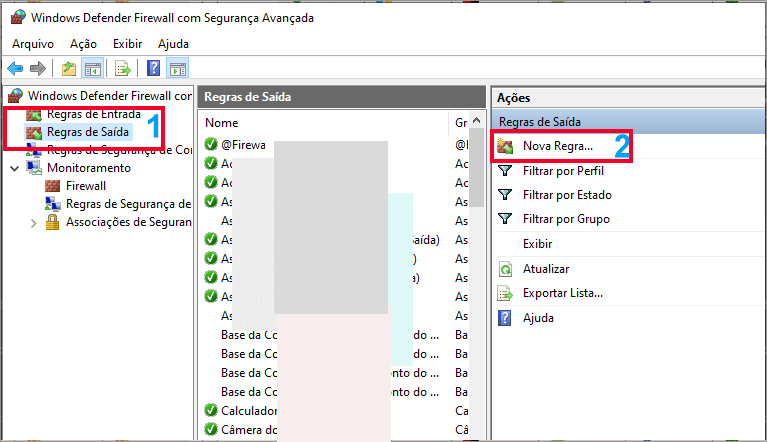Click the Firewall brick icon under Monitoramento

[x=52, y=186]
